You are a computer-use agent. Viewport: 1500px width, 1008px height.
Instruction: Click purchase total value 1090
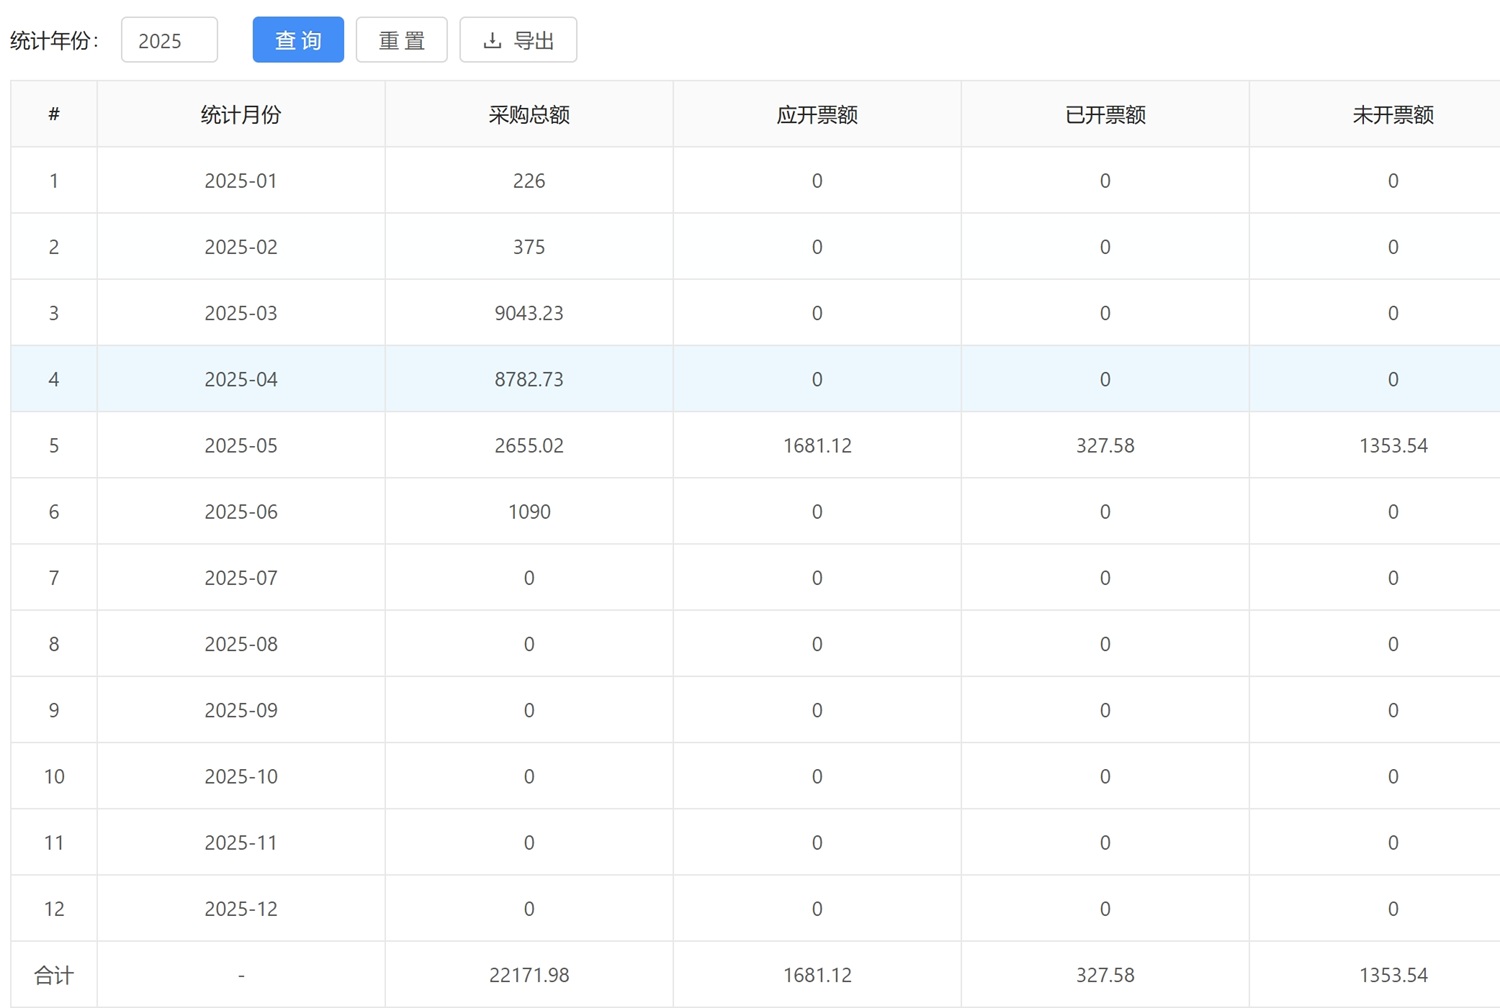tap(529, 511)
